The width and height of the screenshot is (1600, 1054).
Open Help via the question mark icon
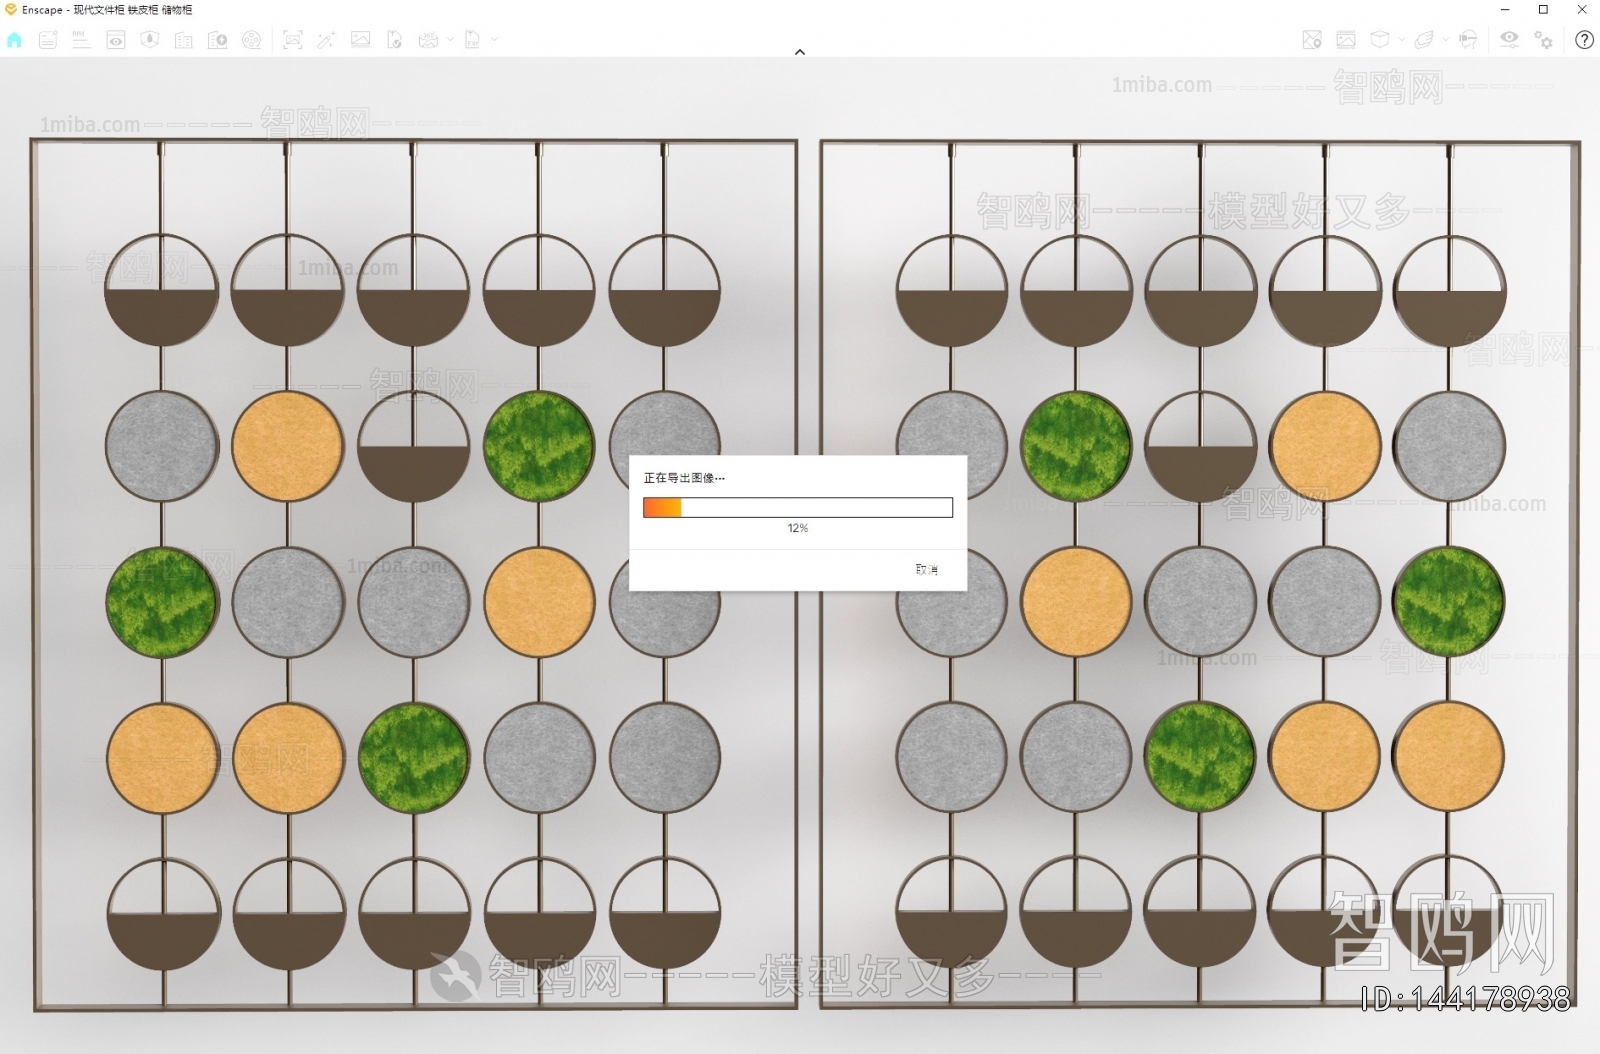tap(1584, 40)
